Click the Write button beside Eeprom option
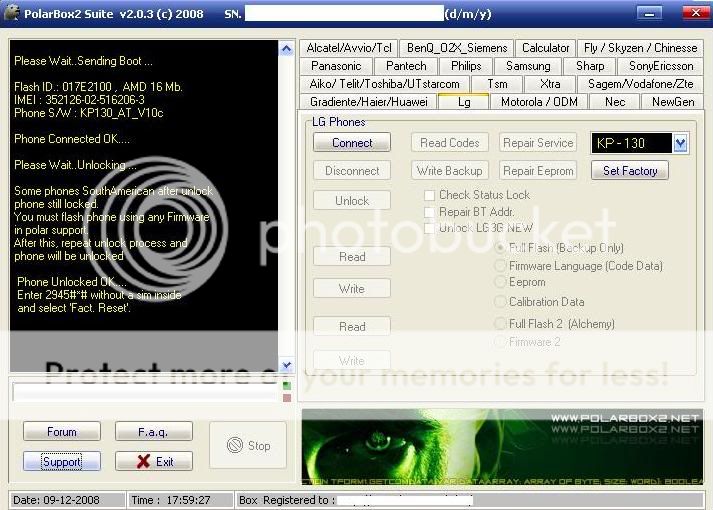 coord(351,289)
